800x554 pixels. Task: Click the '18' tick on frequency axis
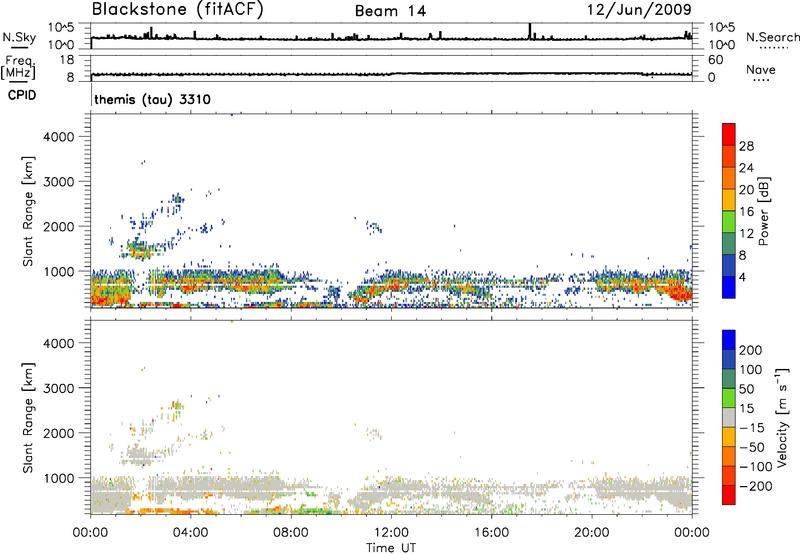66,60
